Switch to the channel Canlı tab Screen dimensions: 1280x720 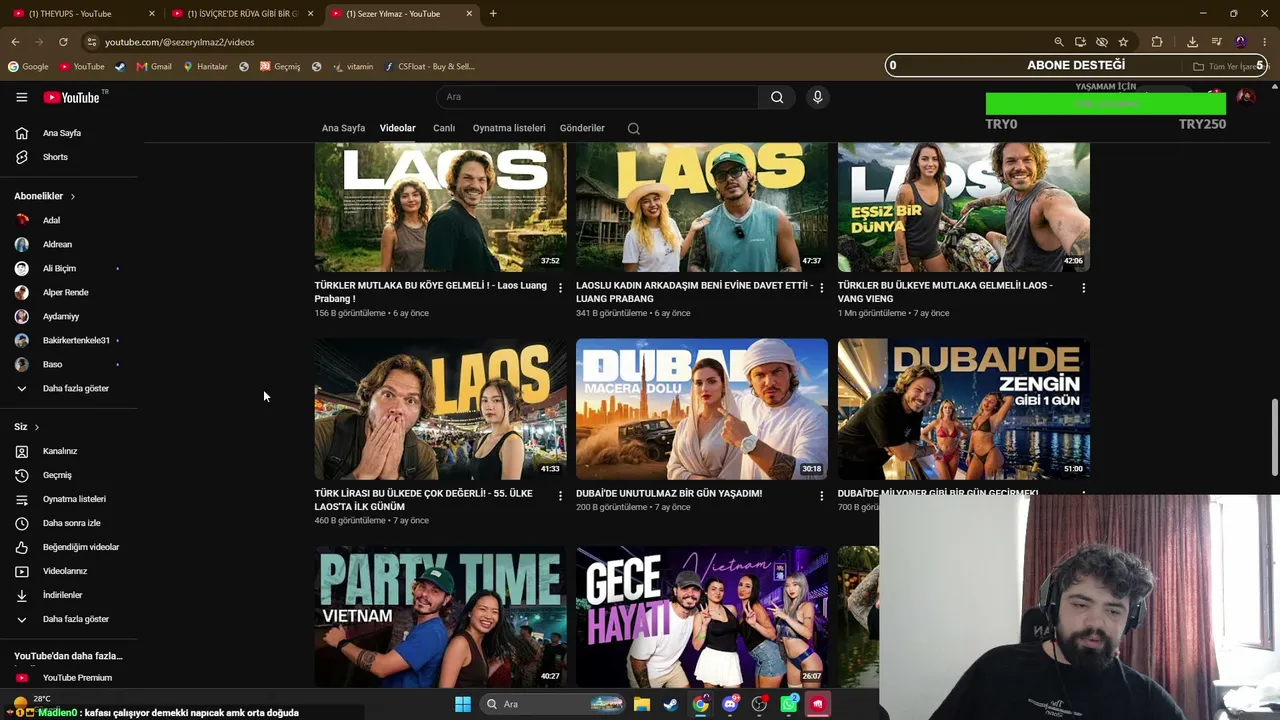pos(444,128)
